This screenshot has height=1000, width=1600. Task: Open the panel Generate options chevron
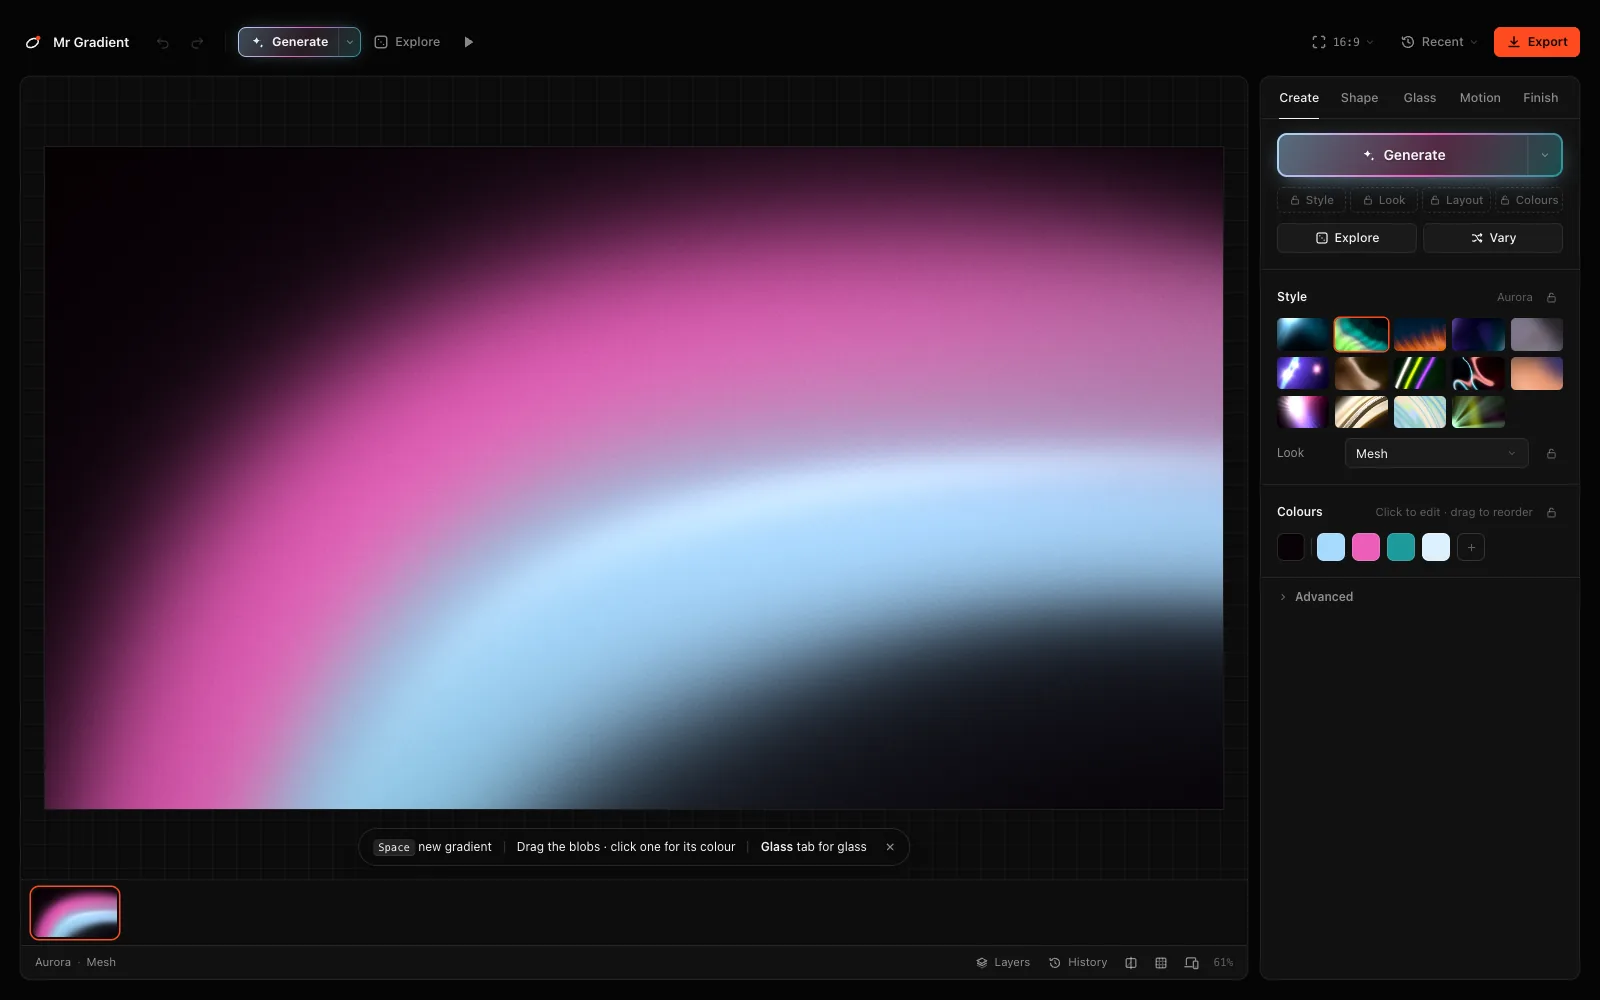(x=1545, y=155)
